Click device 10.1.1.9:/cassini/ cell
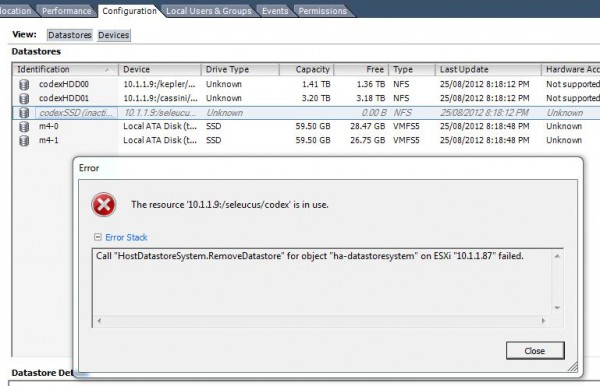The width and height of the screenshot is (600, 386). [x=160, y=98]
